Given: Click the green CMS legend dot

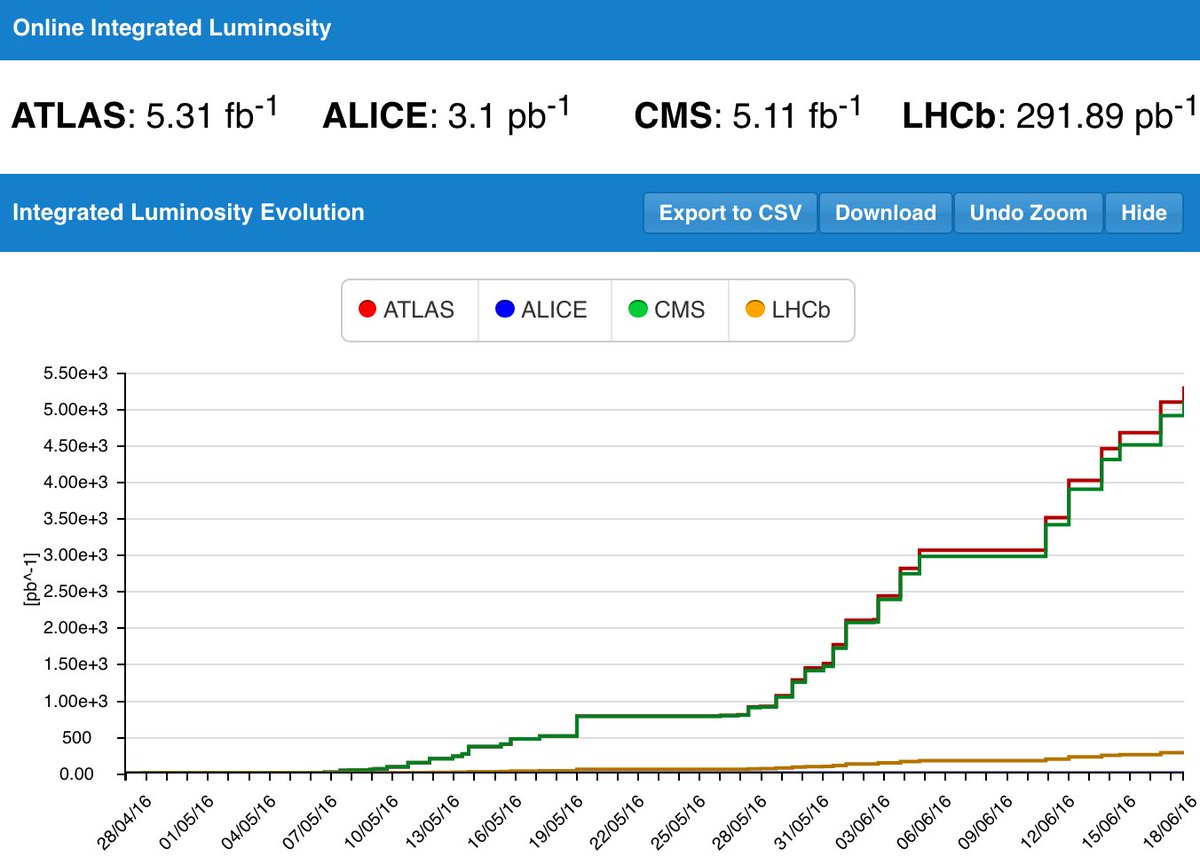Looking at the screenshot, I should (638, 309).
